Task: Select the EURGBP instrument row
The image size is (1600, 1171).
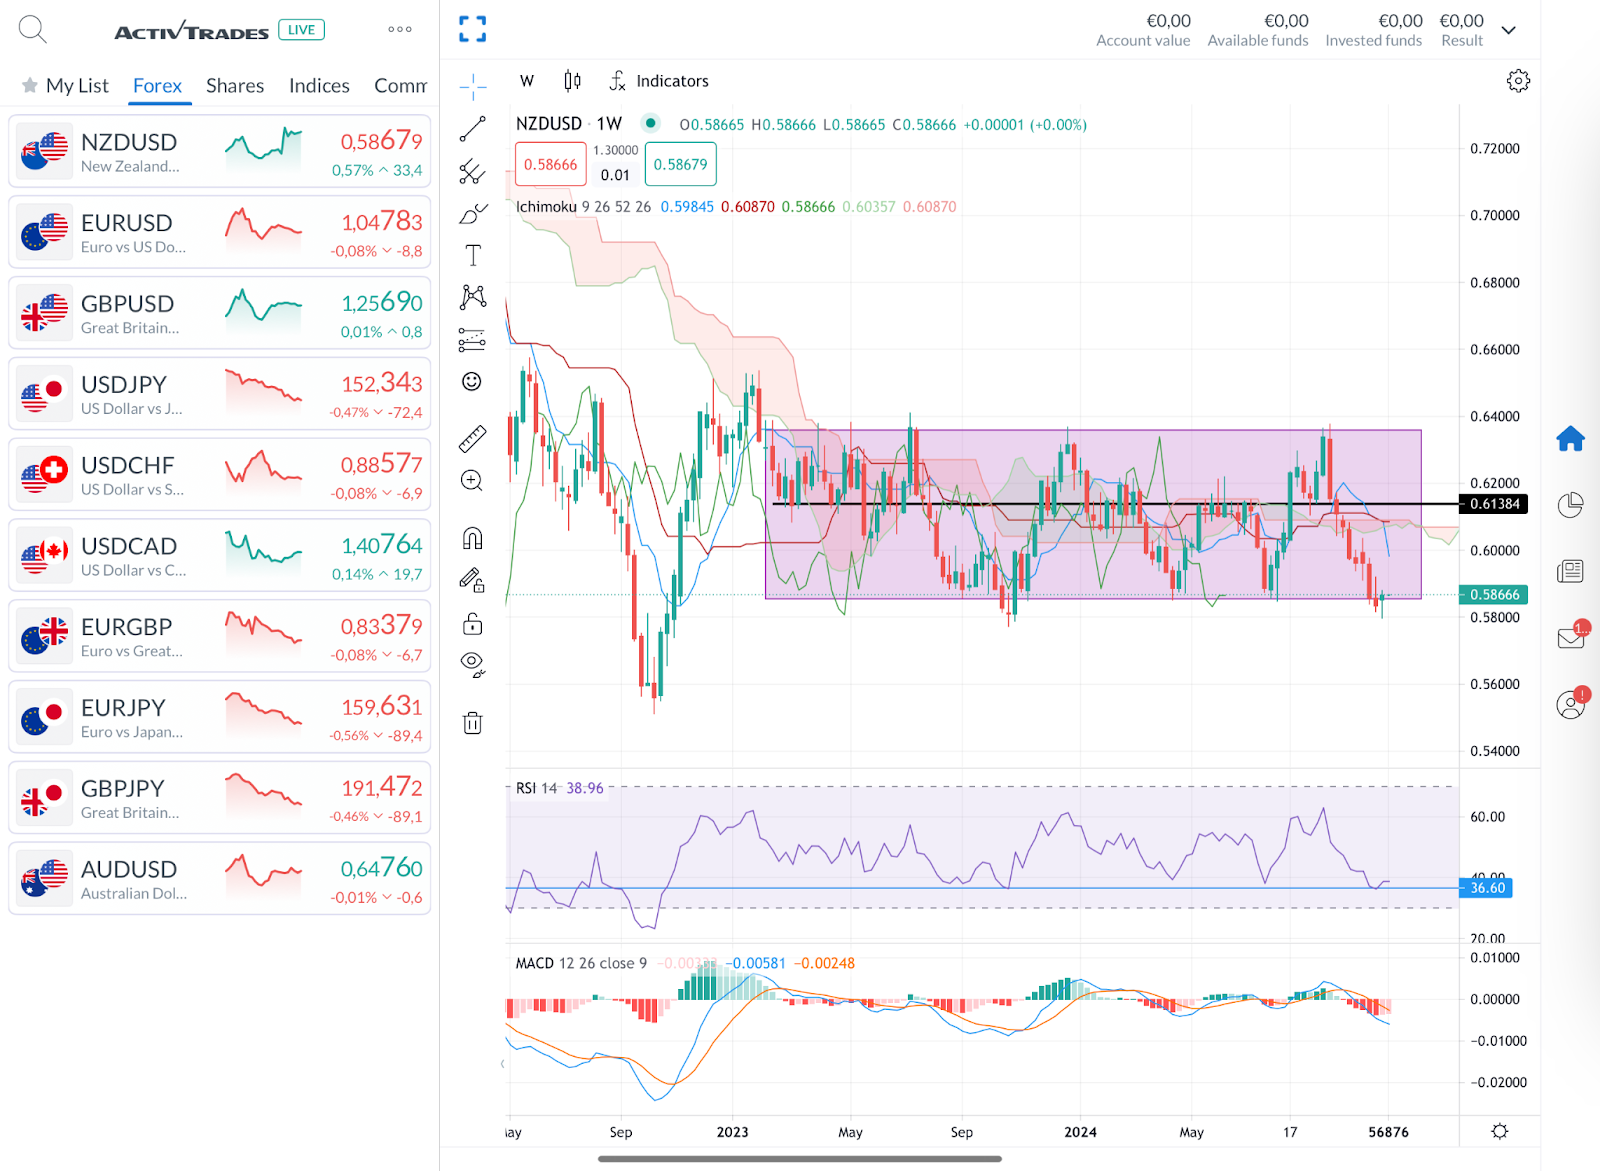Action: [220, 637]
